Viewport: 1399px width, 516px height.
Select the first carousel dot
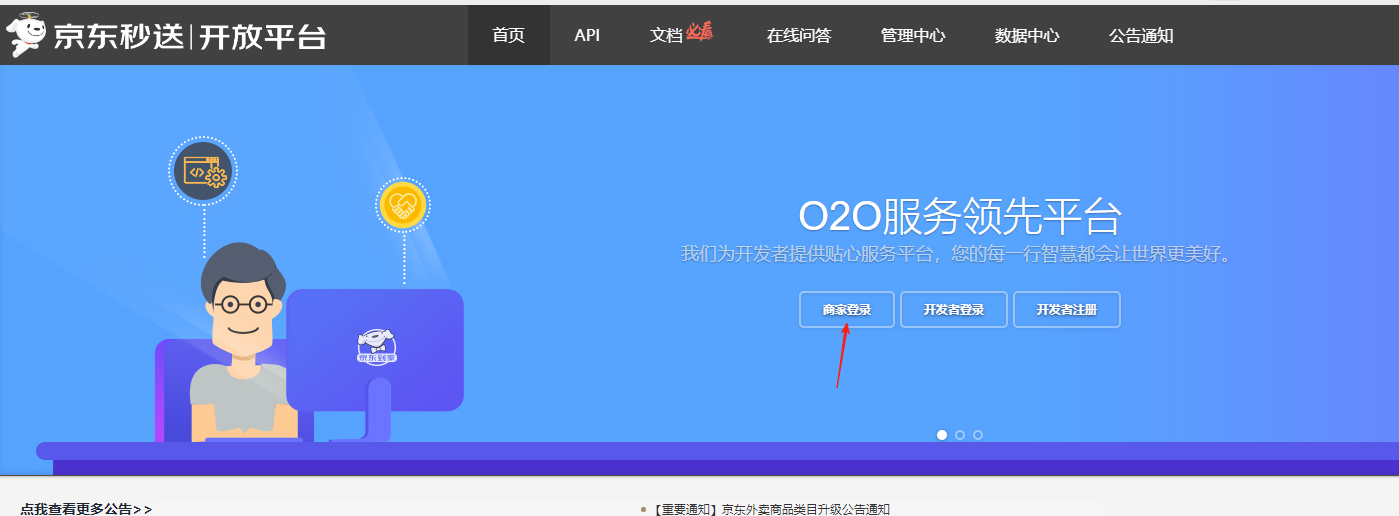click(942, 435)
